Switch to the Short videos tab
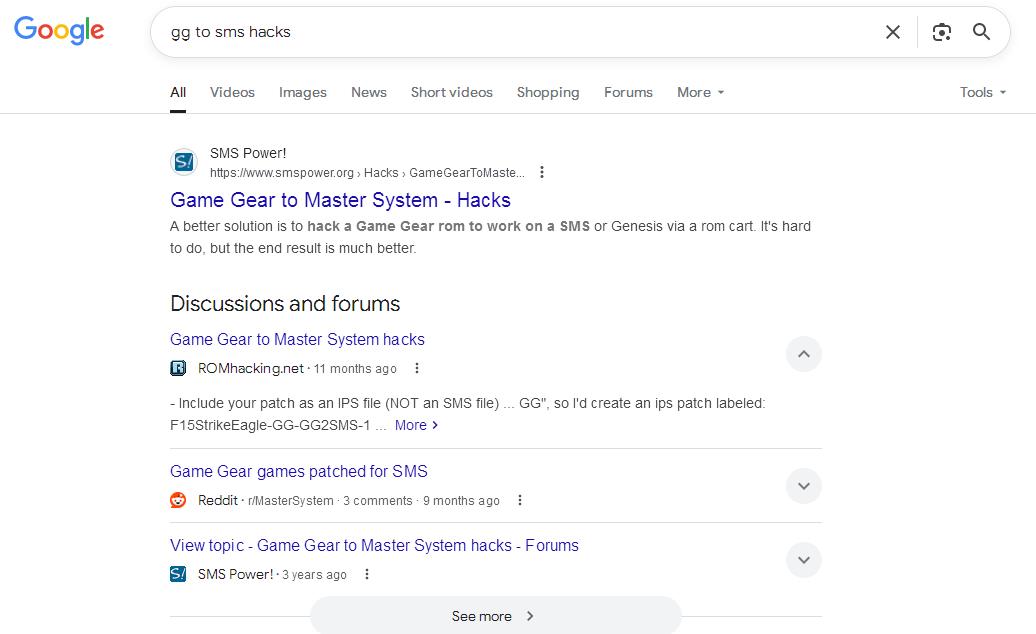Screen dimensions: 1036x634 coord(451,92)
